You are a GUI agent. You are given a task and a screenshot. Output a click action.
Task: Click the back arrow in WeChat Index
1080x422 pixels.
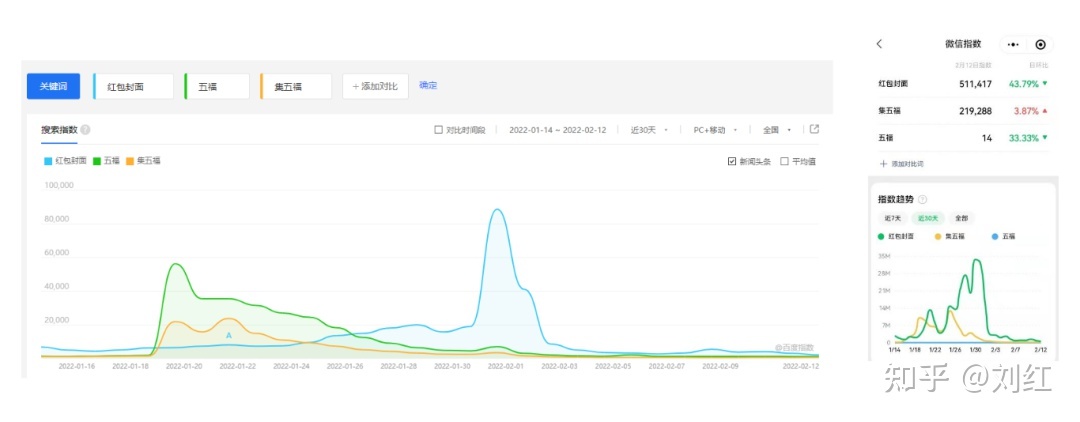pos(879,44)
